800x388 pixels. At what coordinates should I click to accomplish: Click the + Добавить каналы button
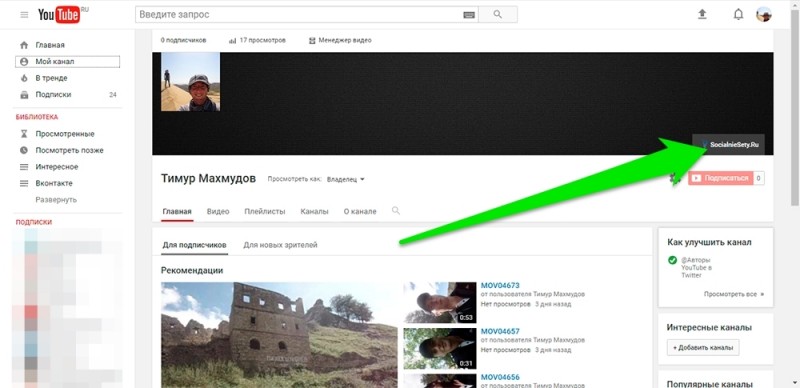pos(703,348)
